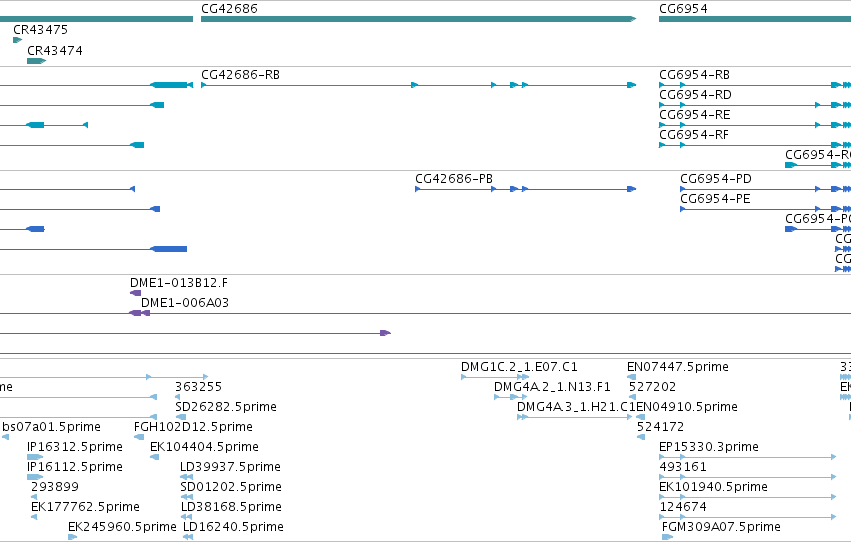851x542 pixels.
Task: Click EST 124674 label
Action: pos(683,507)
